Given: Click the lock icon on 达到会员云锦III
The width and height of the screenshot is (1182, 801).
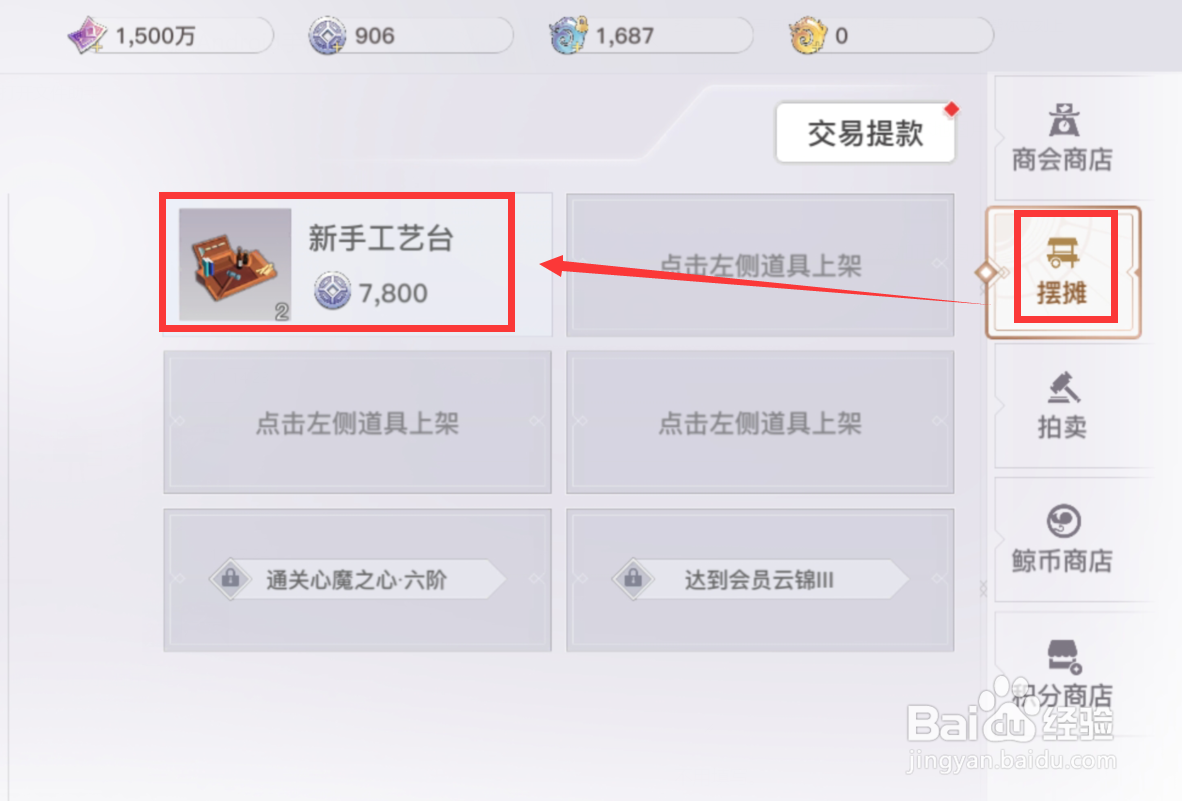Looking at the screenshot, I should coord(633,579).
